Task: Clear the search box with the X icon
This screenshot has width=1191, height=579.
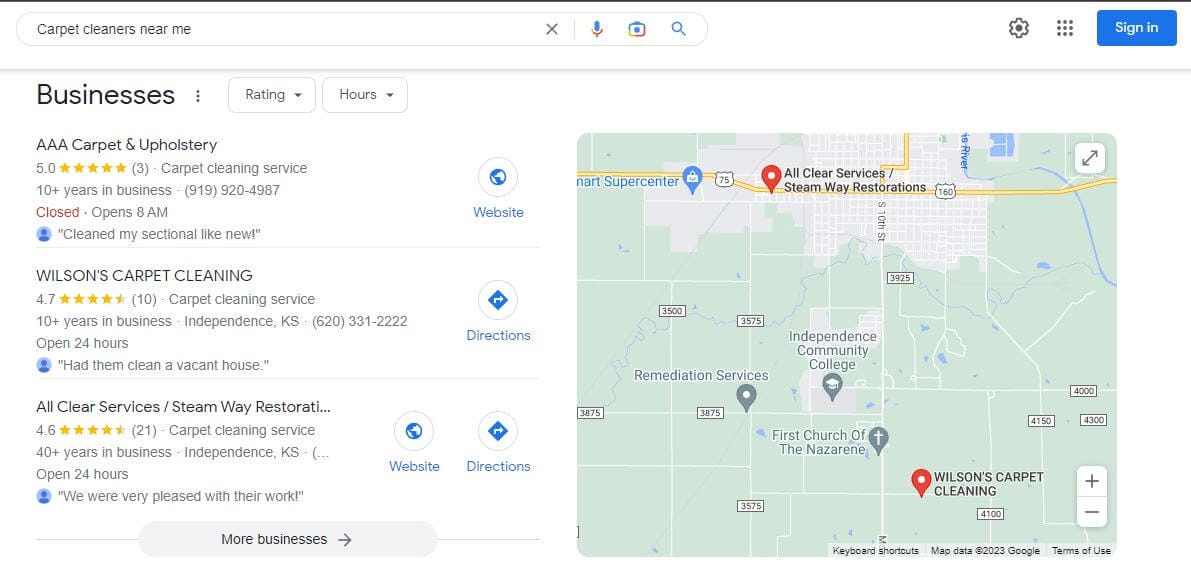Action: point(552,29)
